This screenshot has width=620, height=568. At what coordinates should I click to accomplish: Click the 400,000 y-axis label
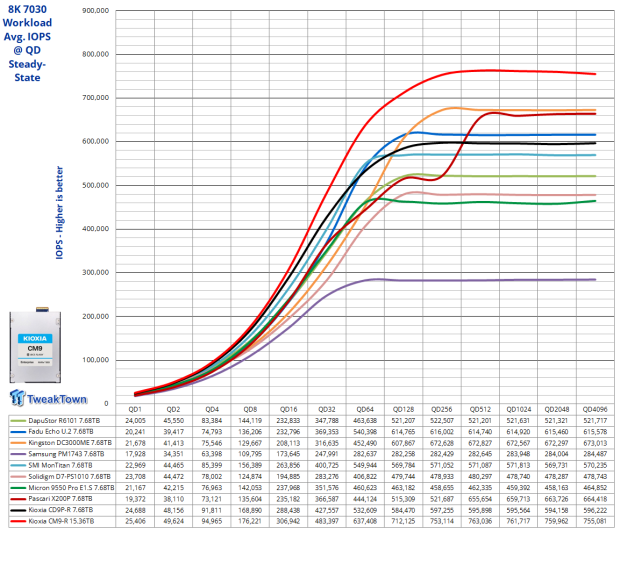point(95,229)
